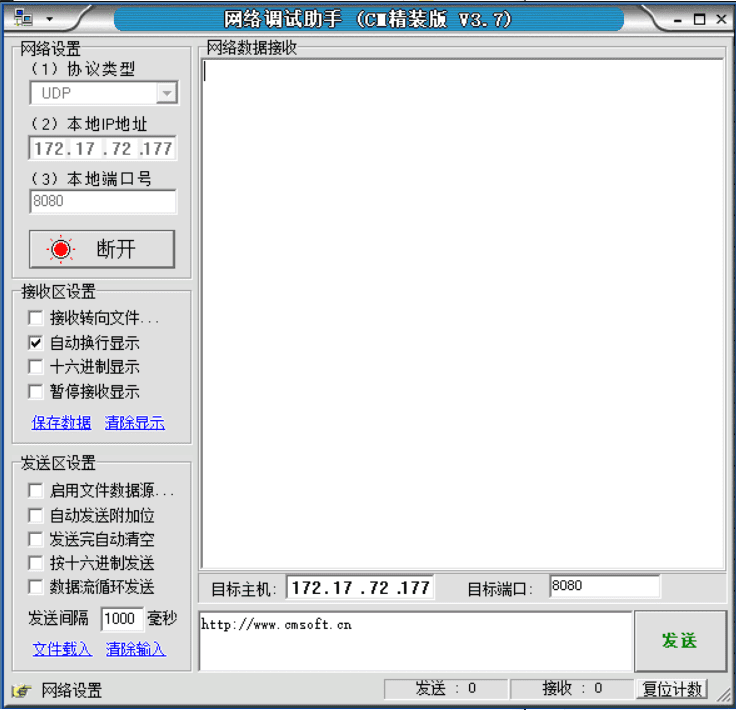Click the 断开 disconnect button
Screen dimensions: 736x710
(x=102, y=249)
